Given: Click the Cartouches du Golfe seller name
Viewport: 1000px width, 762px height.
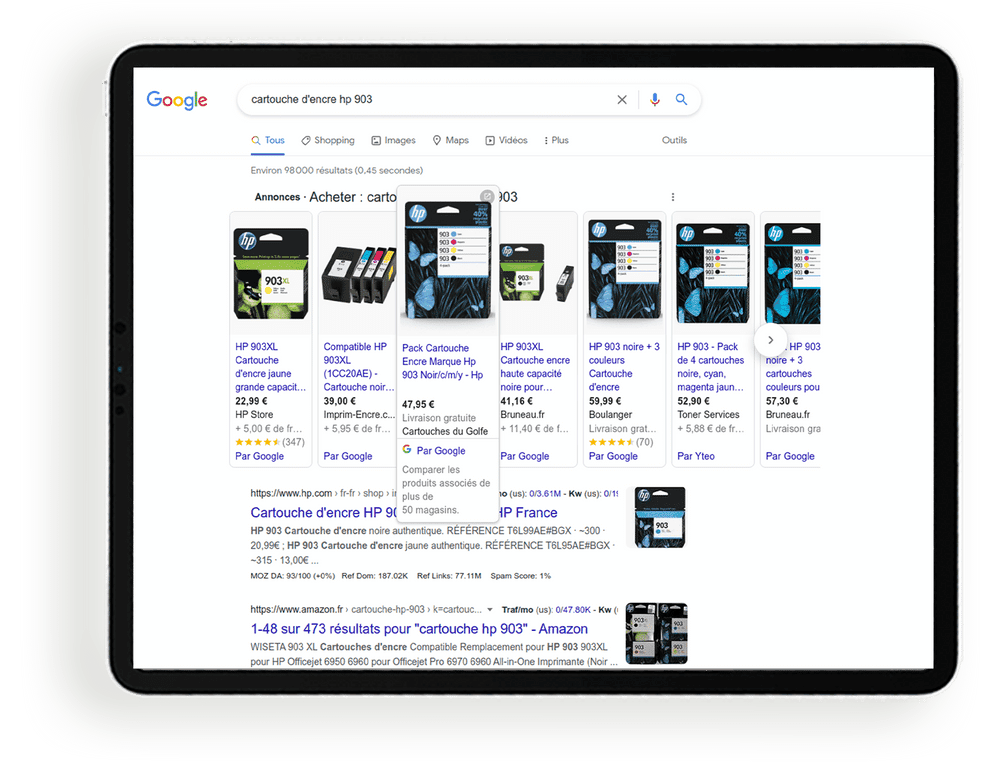Looking at the screenshot, I should [445, 432].
